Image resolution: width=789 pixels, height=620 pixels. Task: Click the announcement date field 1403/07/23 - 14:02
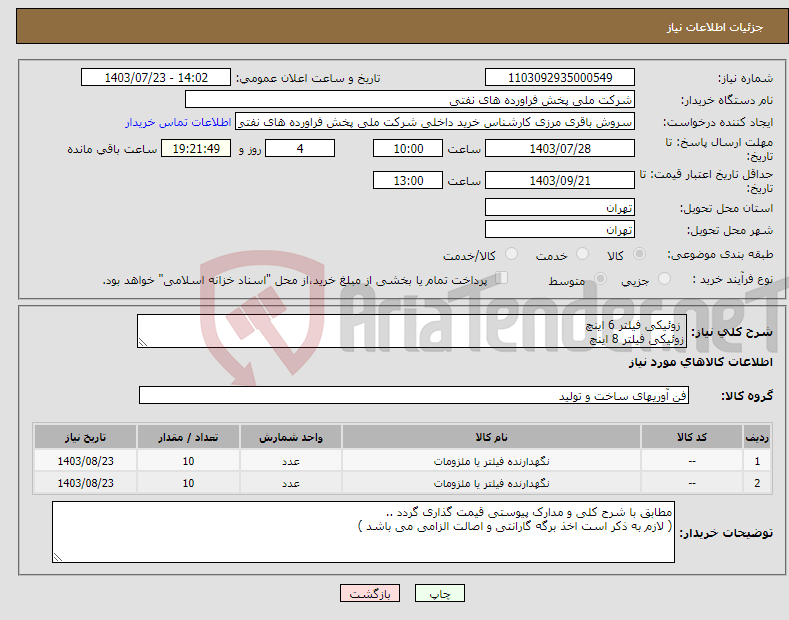click(x=155, y=78)
